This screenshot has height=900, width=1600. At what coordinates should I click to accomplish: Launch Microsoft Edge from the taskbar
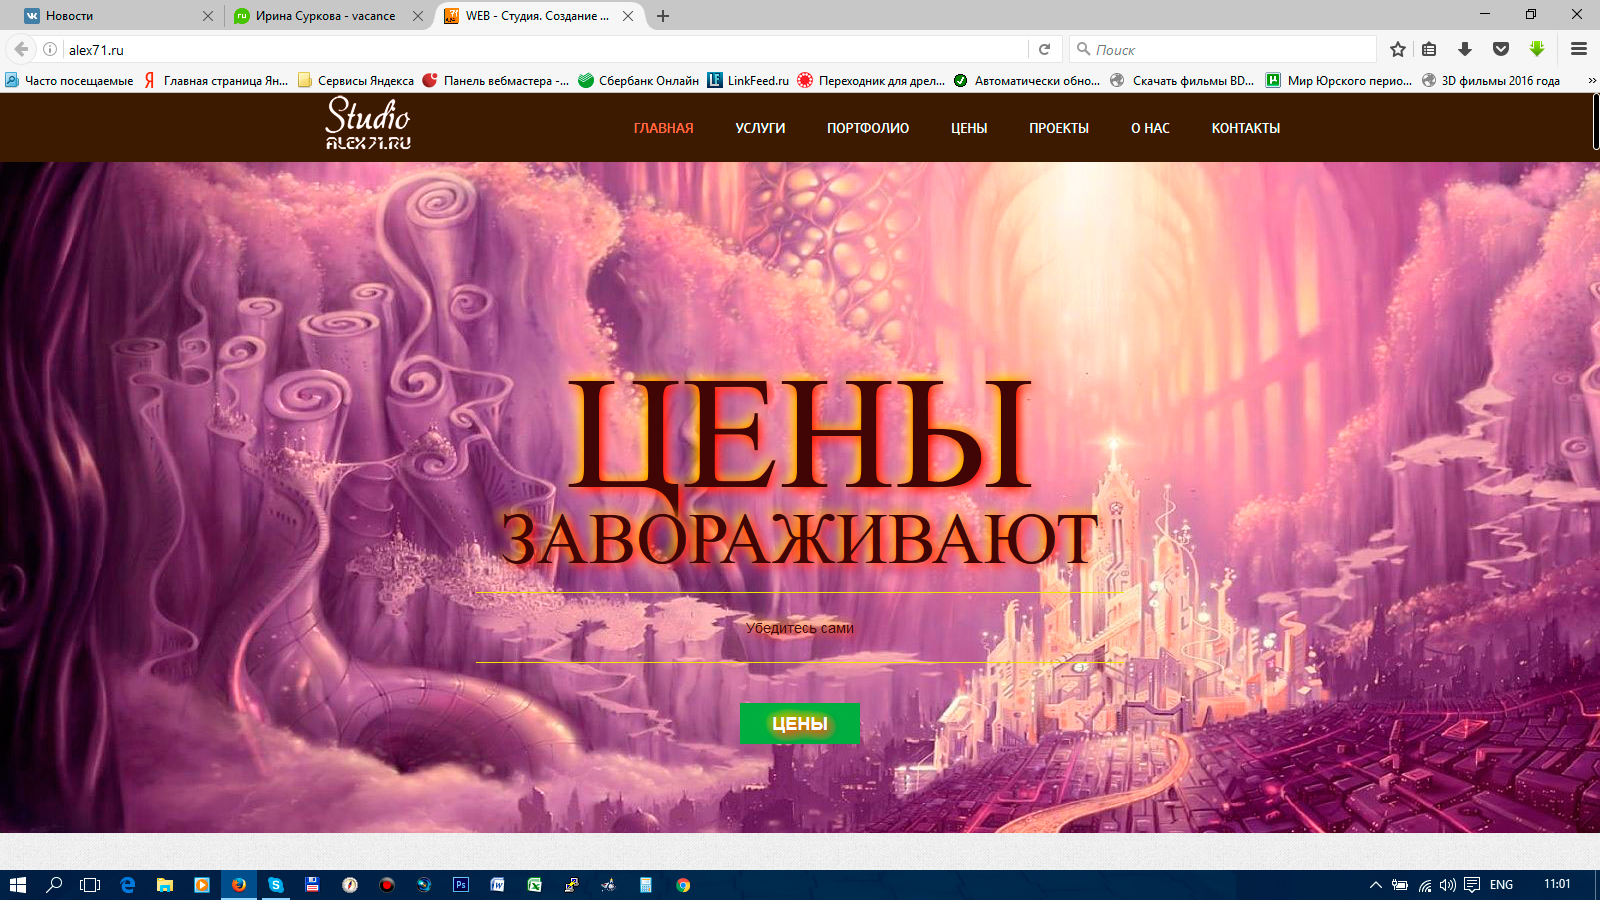128,885
